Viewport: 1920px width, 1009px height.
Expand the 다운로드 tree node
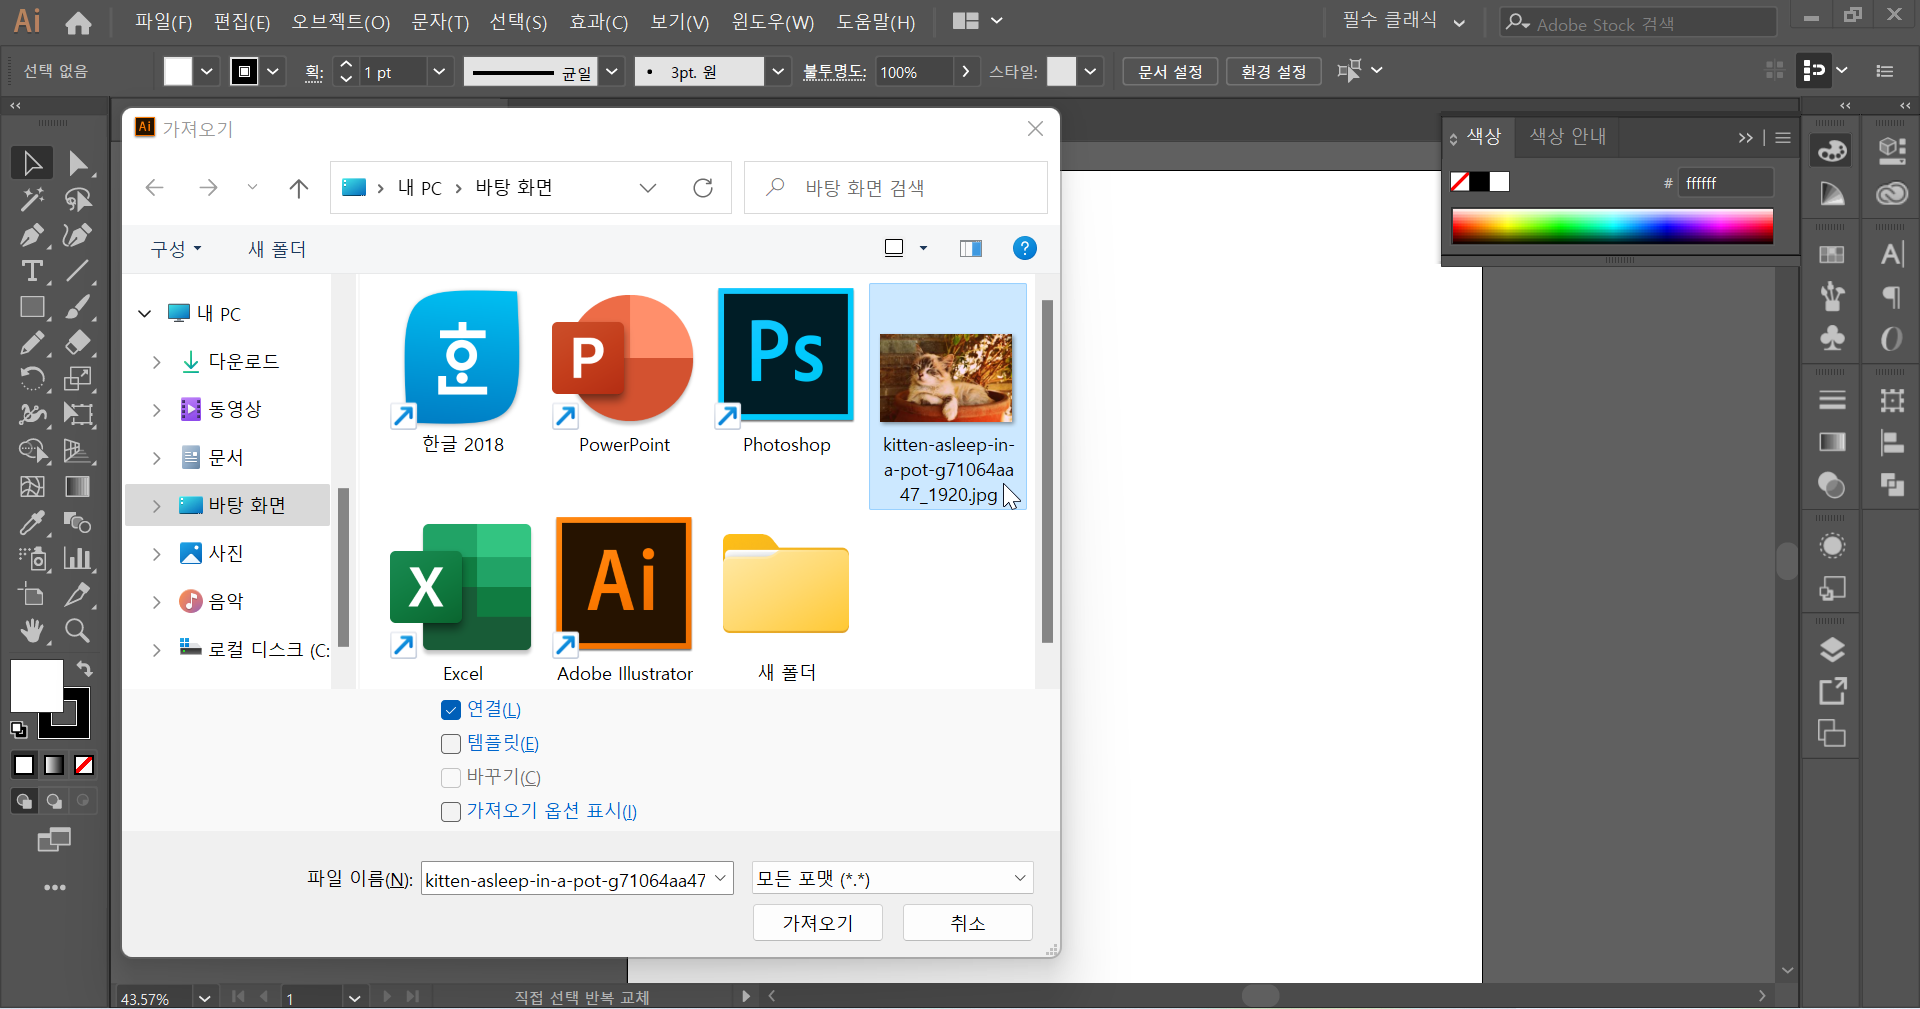pyautogui.click(x=156, y=362)
